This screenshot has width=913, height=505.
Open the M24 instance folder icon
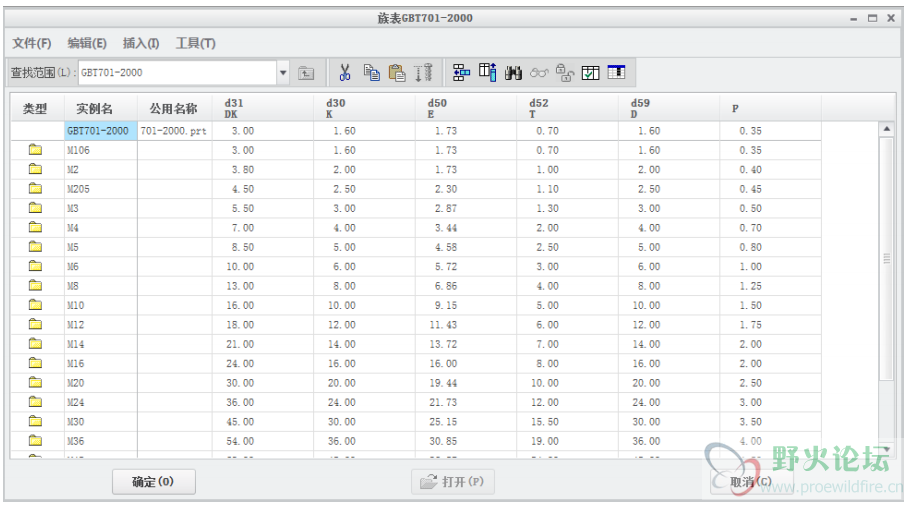[x=36, y=402]
